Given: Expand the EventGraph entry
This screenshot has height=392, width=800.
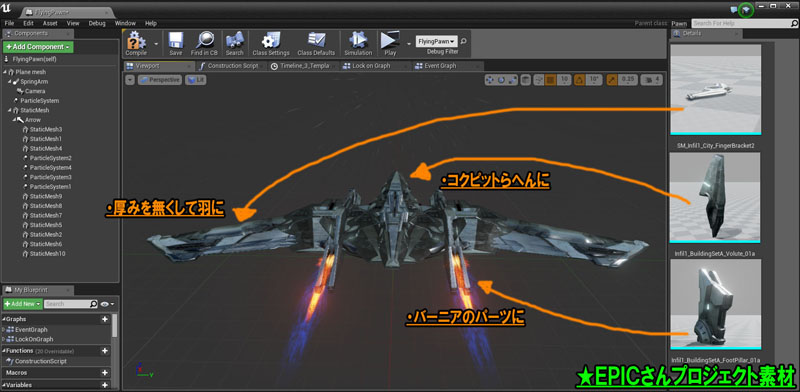Looking at the screenshot, I should point(5,330).
